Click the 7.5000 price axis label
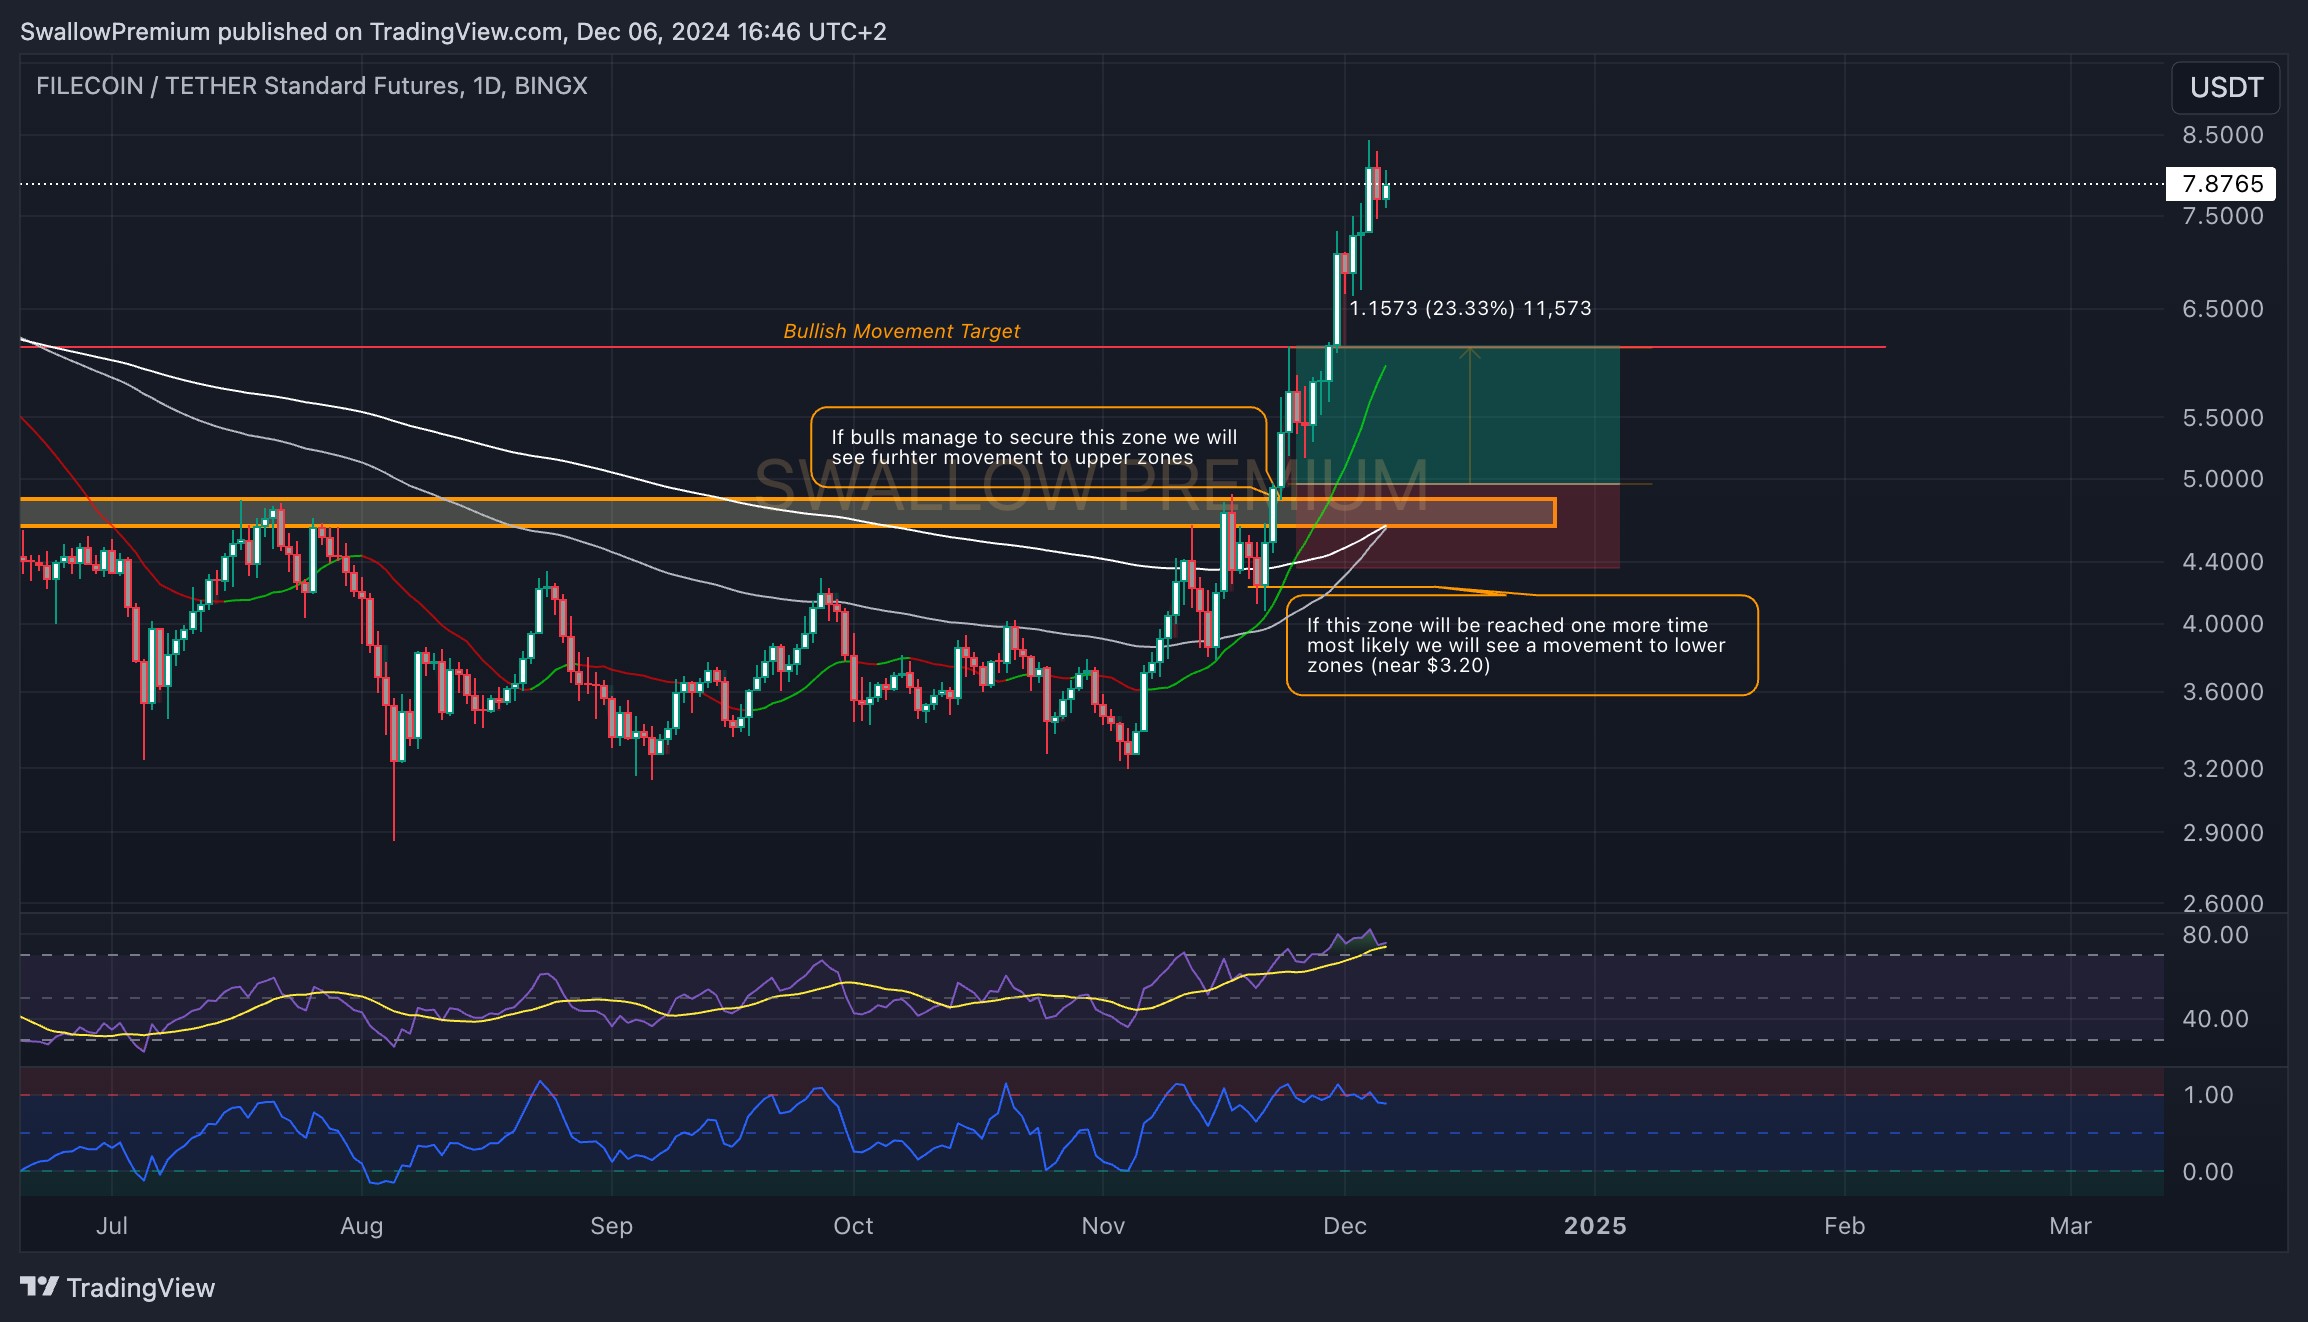The image size is (2308, 1322). [x=2223, y=216]
